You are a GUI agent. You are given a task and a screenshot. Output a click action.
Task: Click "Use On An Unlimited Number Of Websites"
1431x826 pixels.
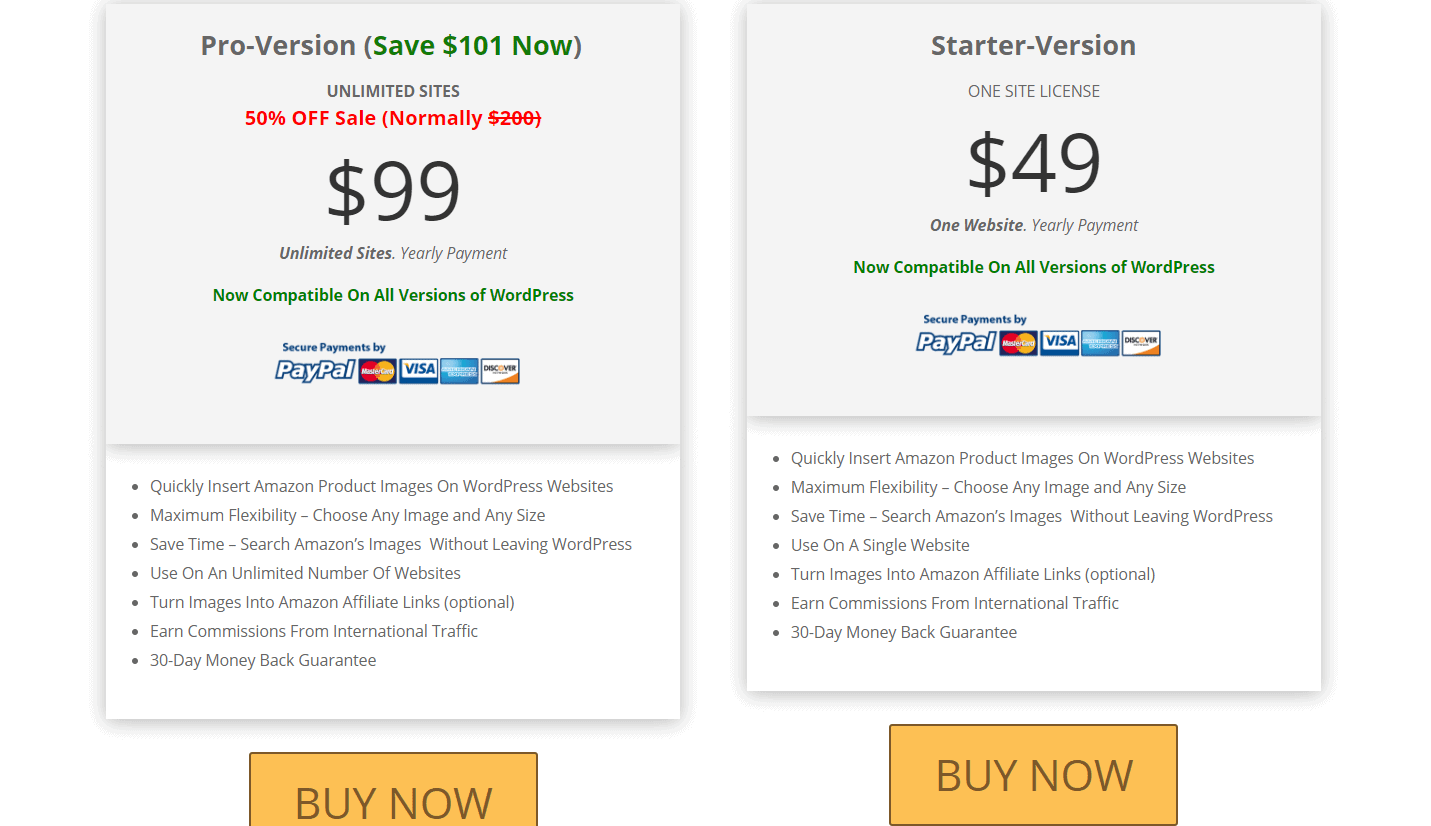305,573
